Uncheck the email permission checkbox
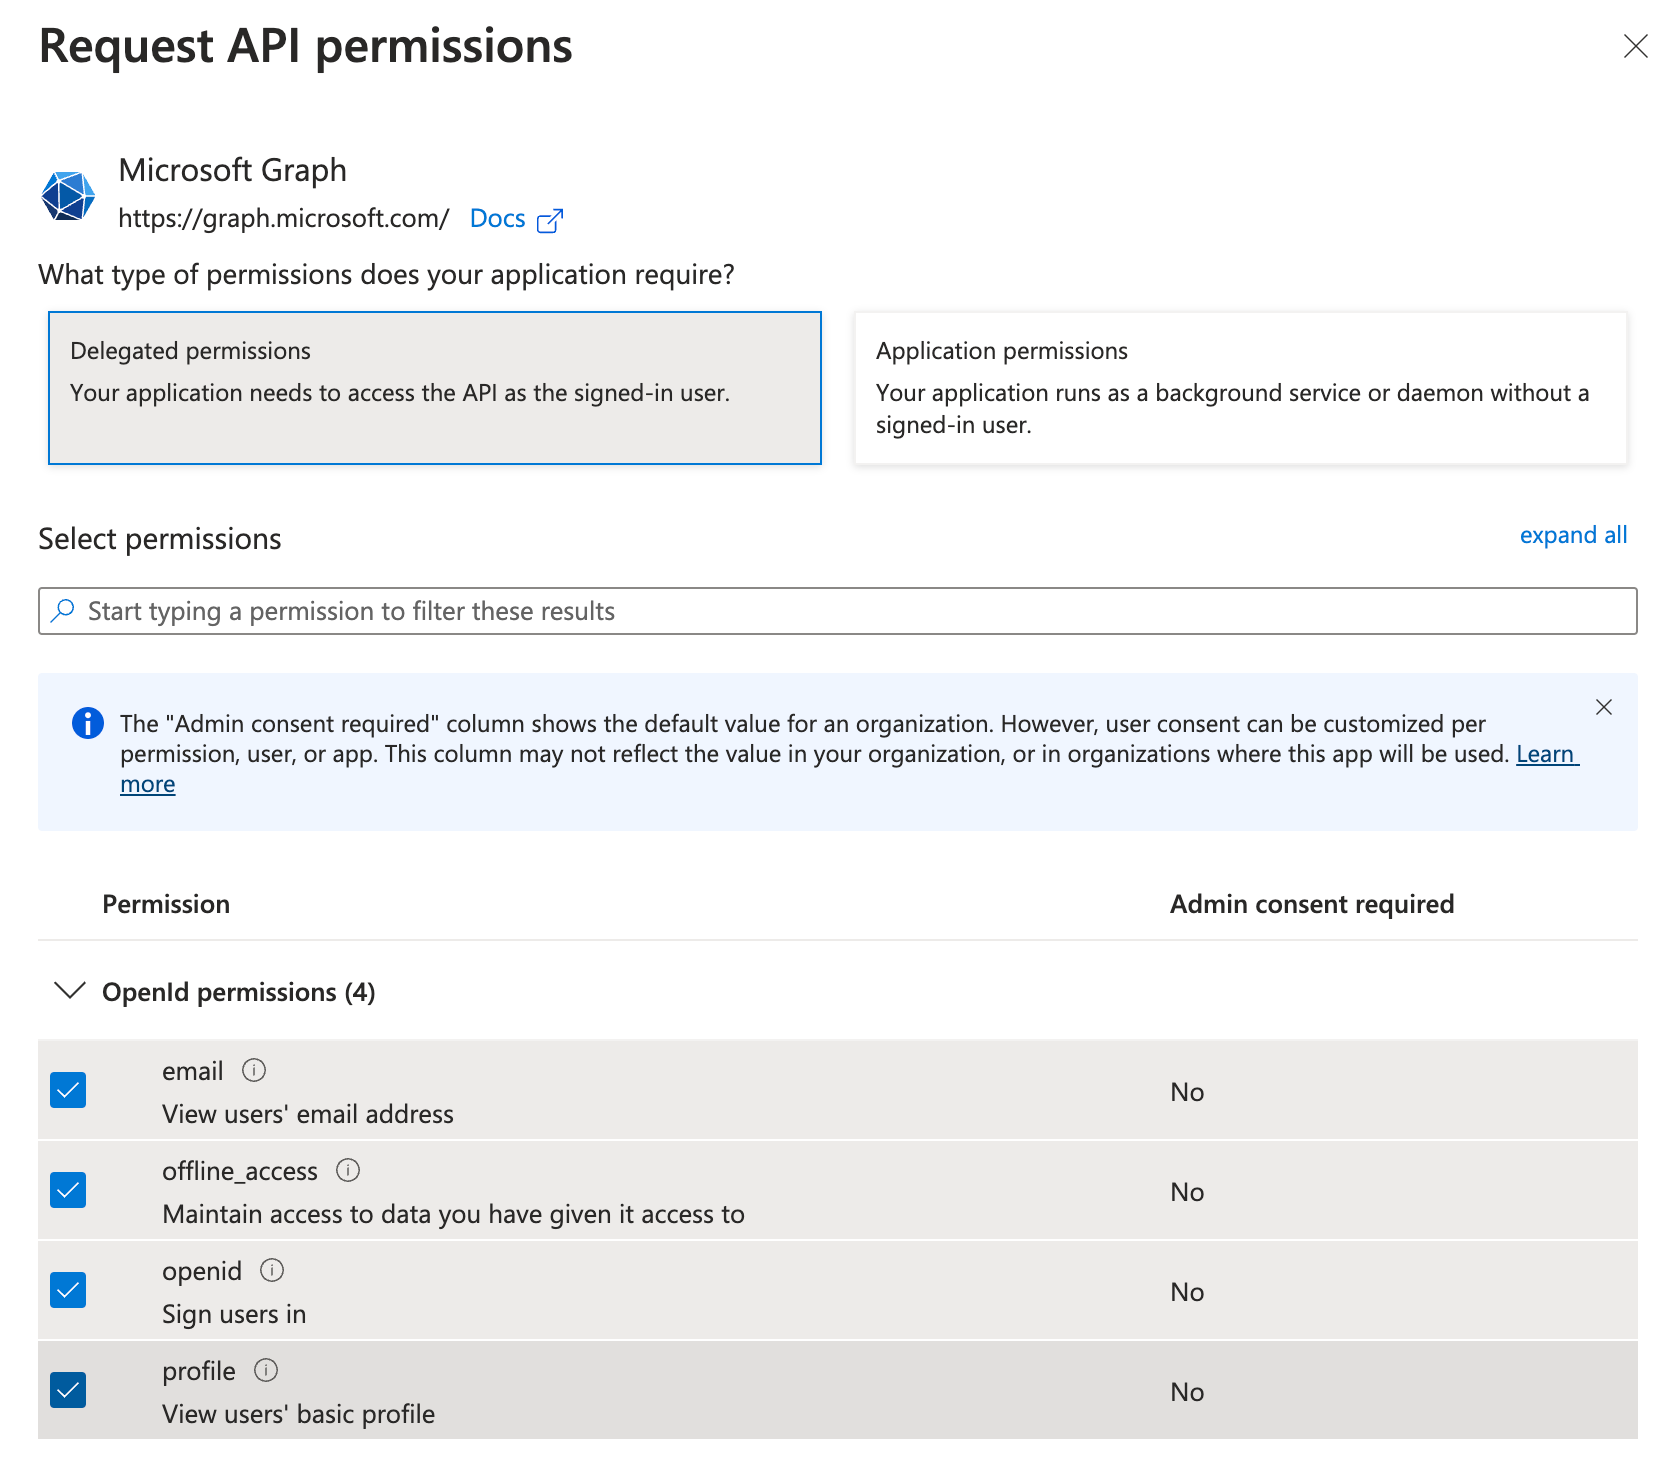 [67, 1090]
